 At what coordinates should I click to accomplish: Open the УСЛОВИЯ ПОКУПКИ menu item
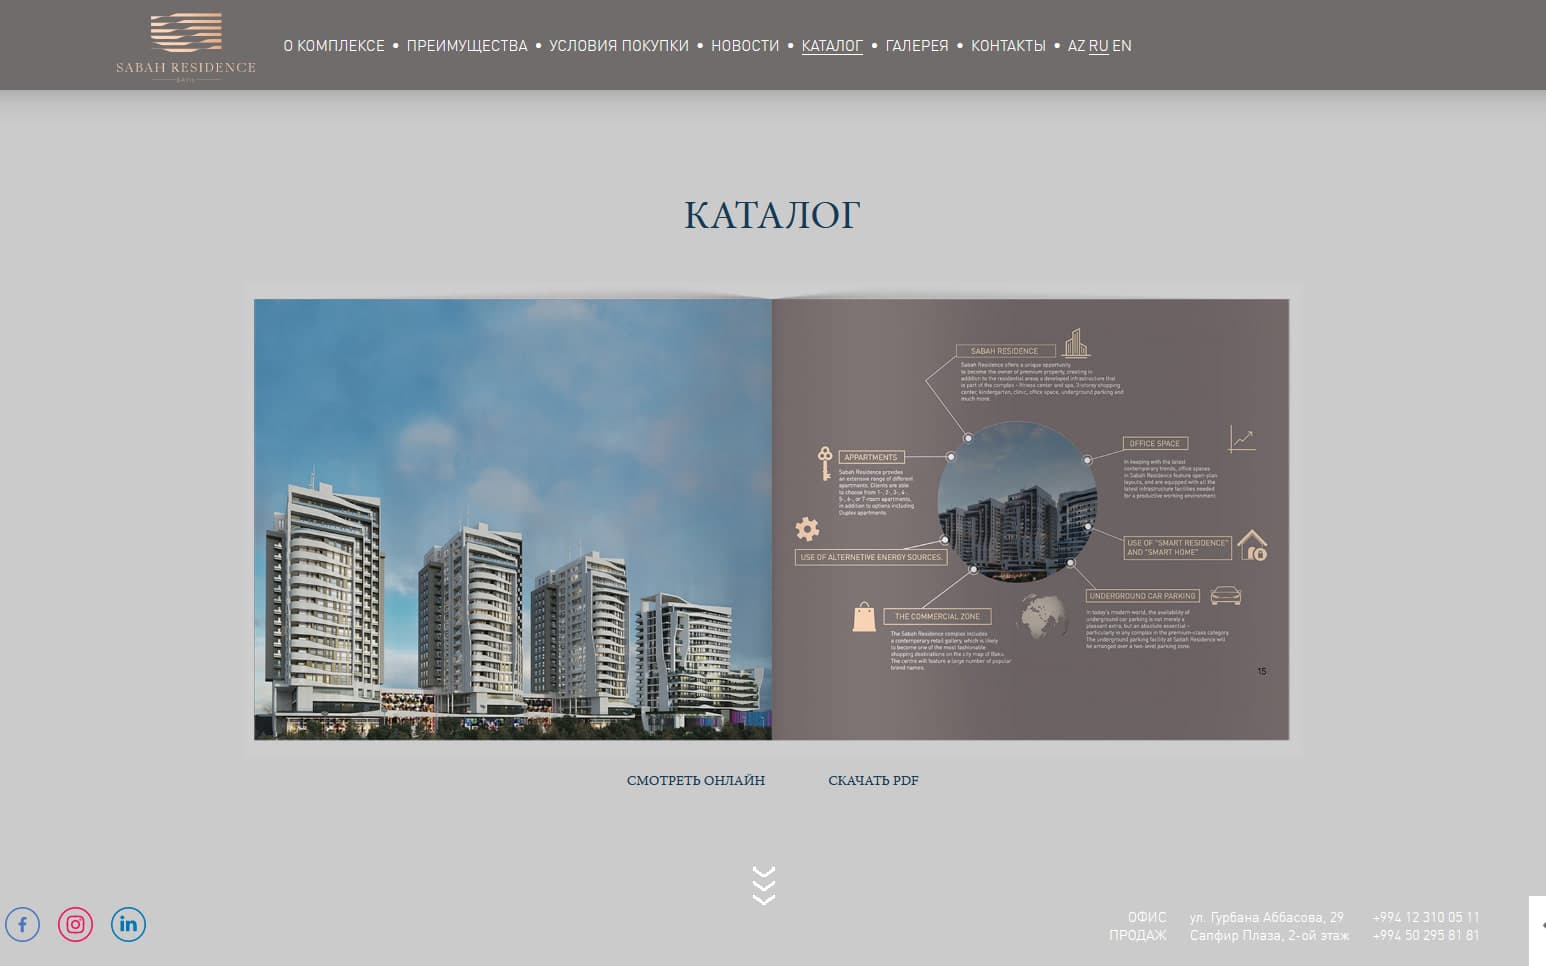pos(619,46)
